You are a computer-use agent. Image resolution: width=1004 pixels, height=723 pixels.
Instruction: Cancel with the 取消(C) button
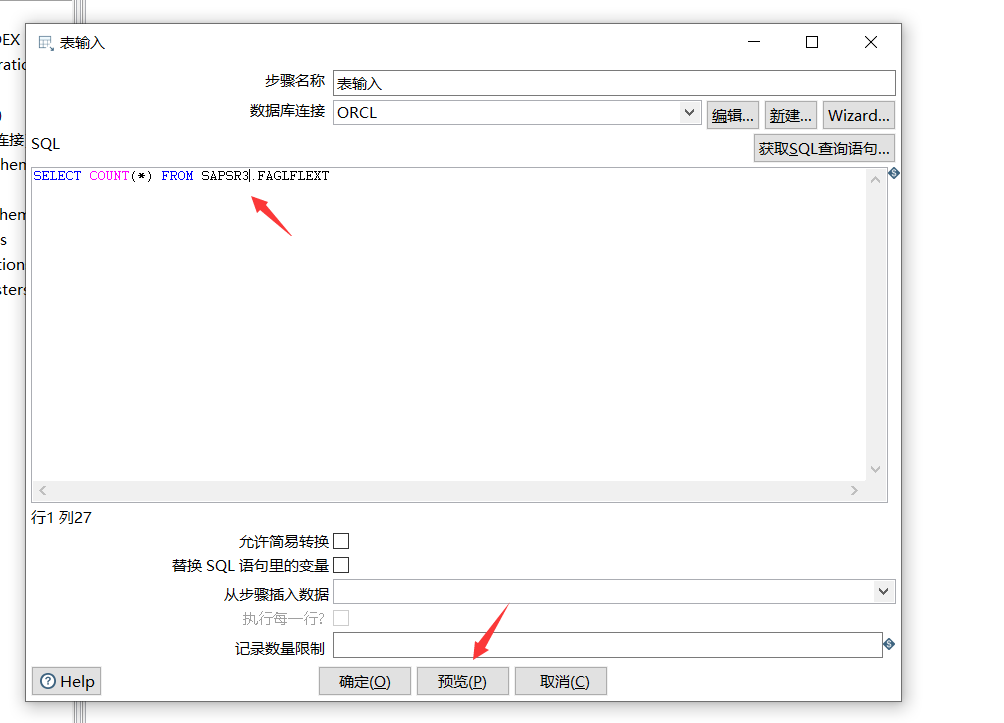(x=560, y=681)
